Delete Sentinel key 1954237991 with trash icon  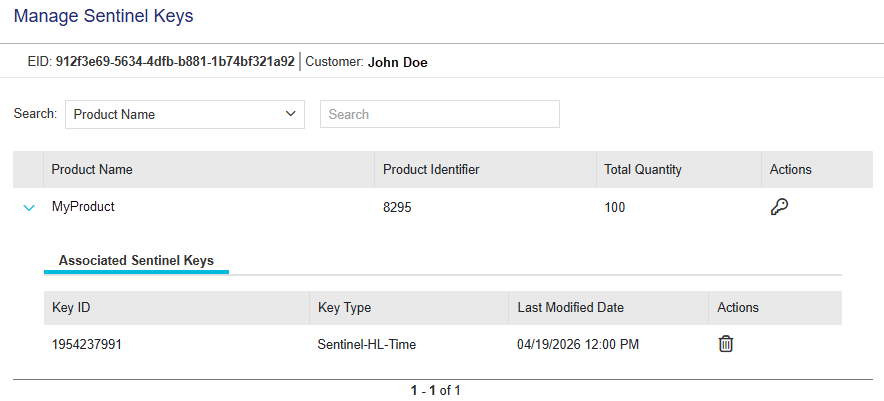tap(726, 344)
